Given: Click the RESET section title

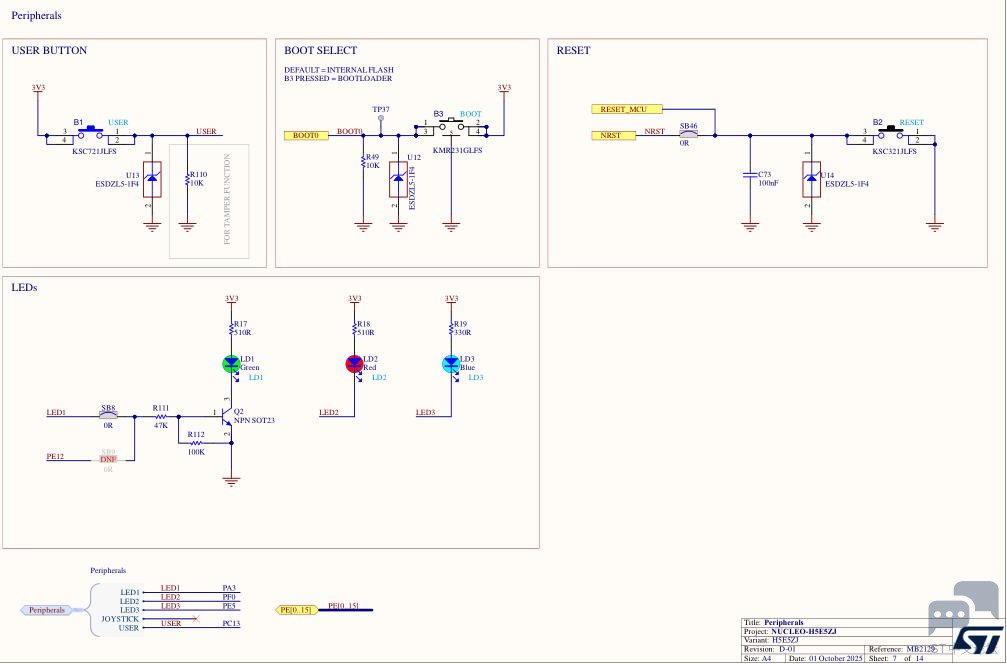Looking at the screenshot, I should click(x=574, y=51).
